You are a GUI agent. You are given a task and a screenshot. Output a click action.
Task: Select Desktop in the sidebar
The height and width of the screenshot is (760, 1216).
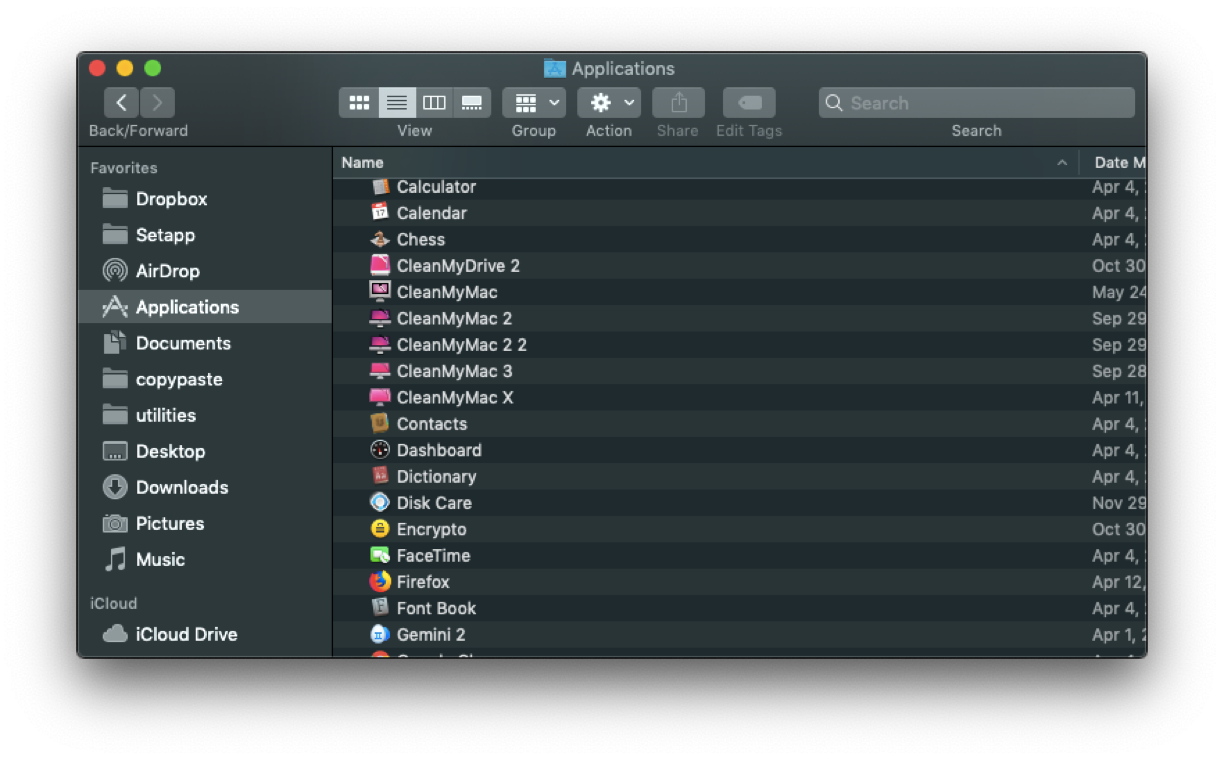(204, 451)
